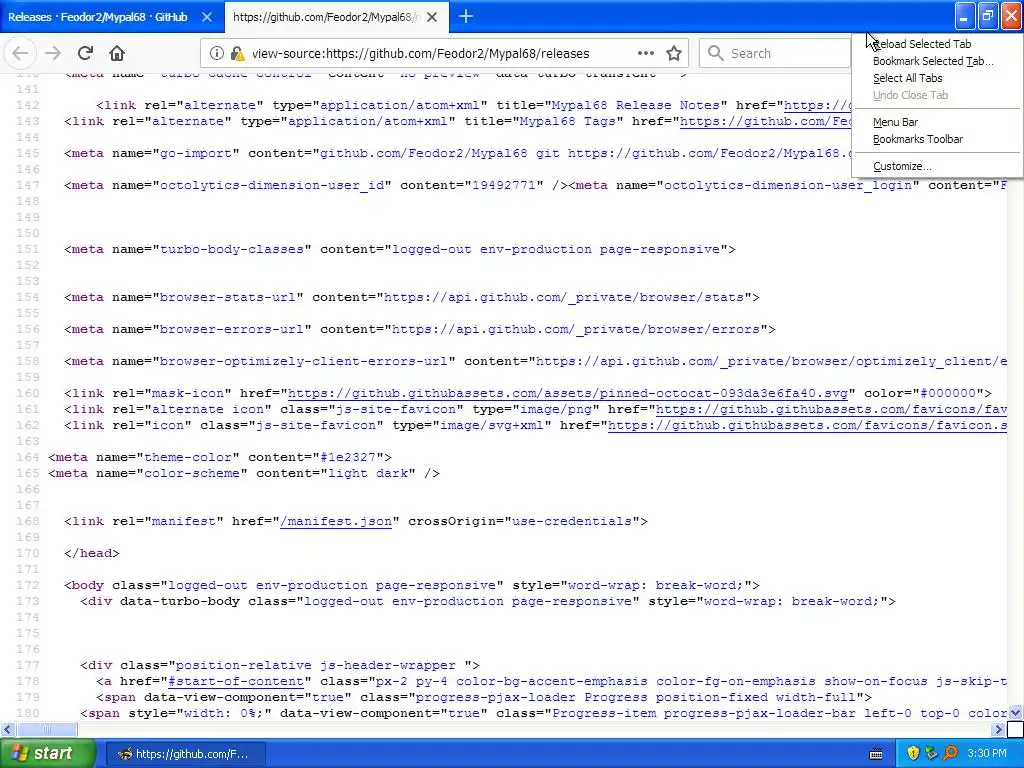The width and height of the screenshot is (1024, 768).
Task: Toggle Bookmarks Toolbar in context menu
Action: (918, 139)
